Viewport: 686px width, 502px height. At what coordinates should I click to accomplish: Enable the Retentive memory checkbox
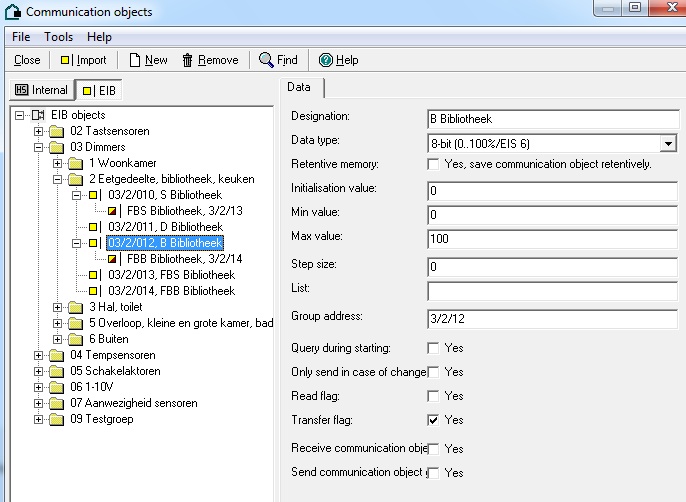433,164
